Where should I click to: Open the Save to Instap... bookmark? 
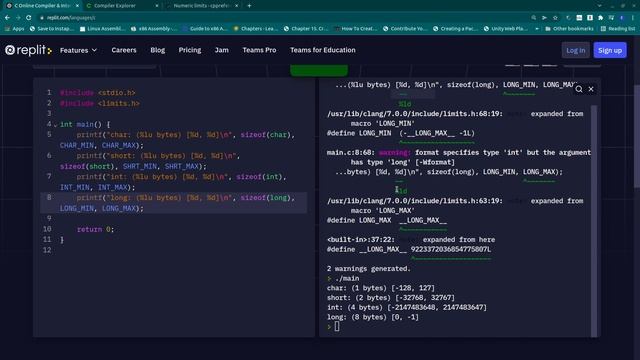pos(51,29)
